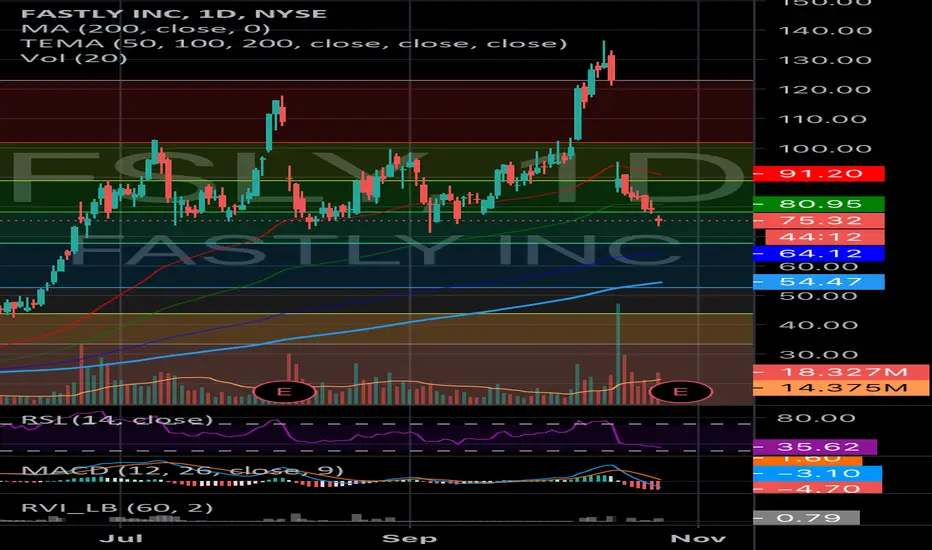Click the blue 64.12 price label

818,254
